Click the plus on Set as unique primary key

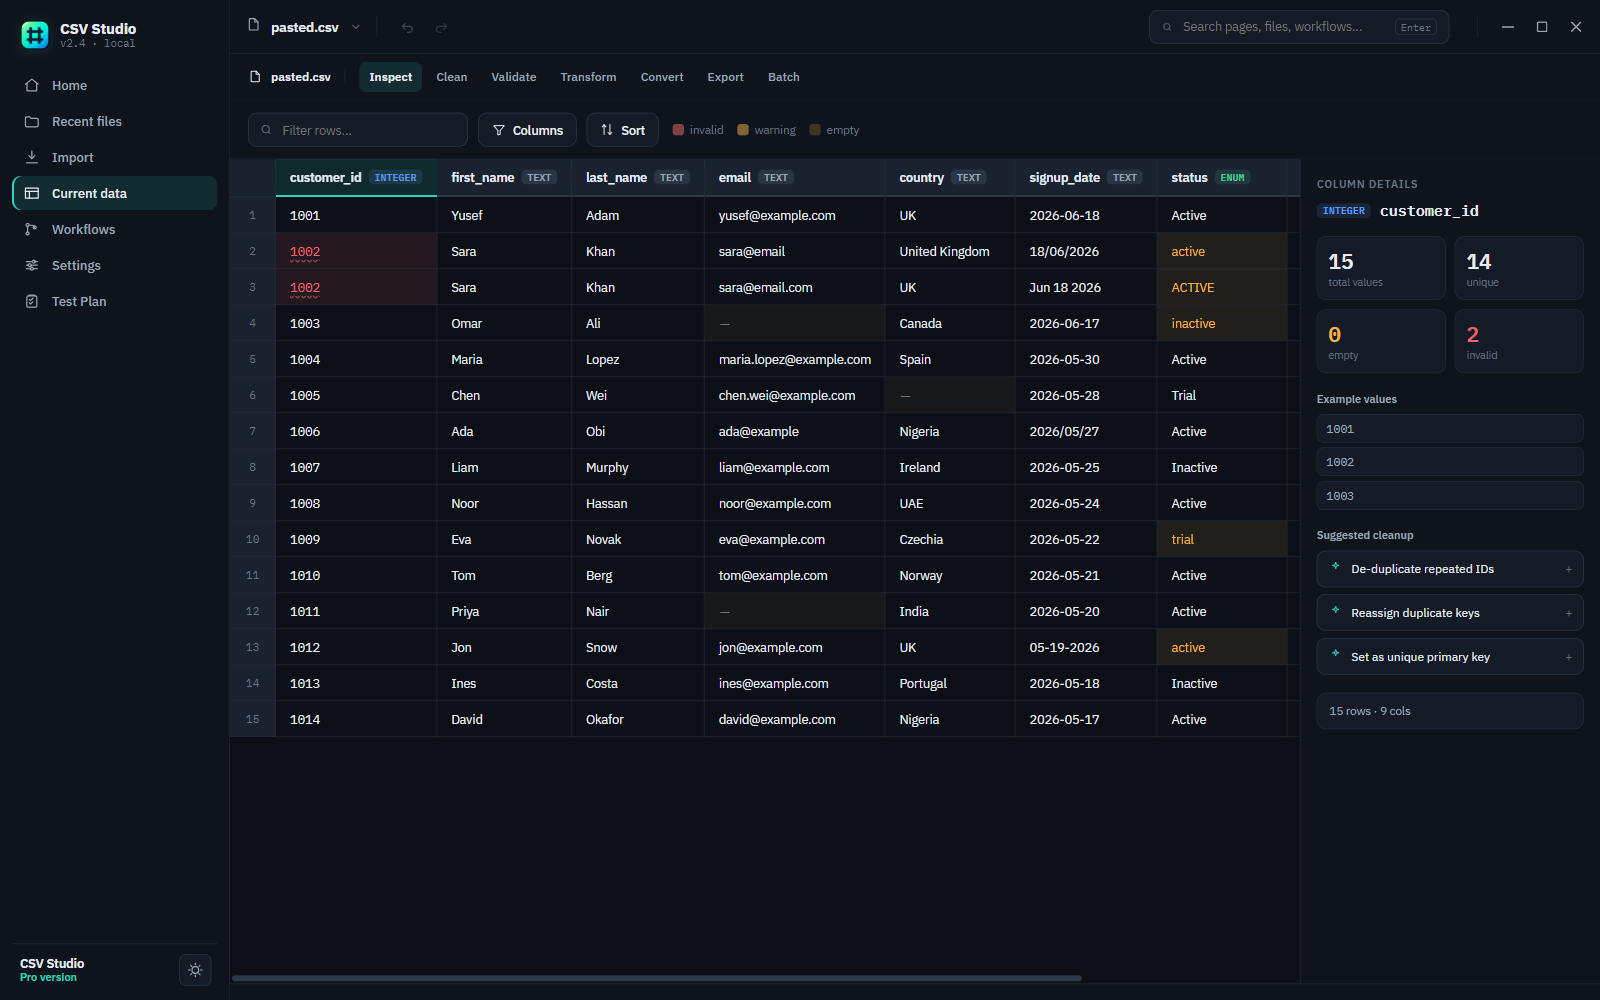click(x=1568, y=657)
